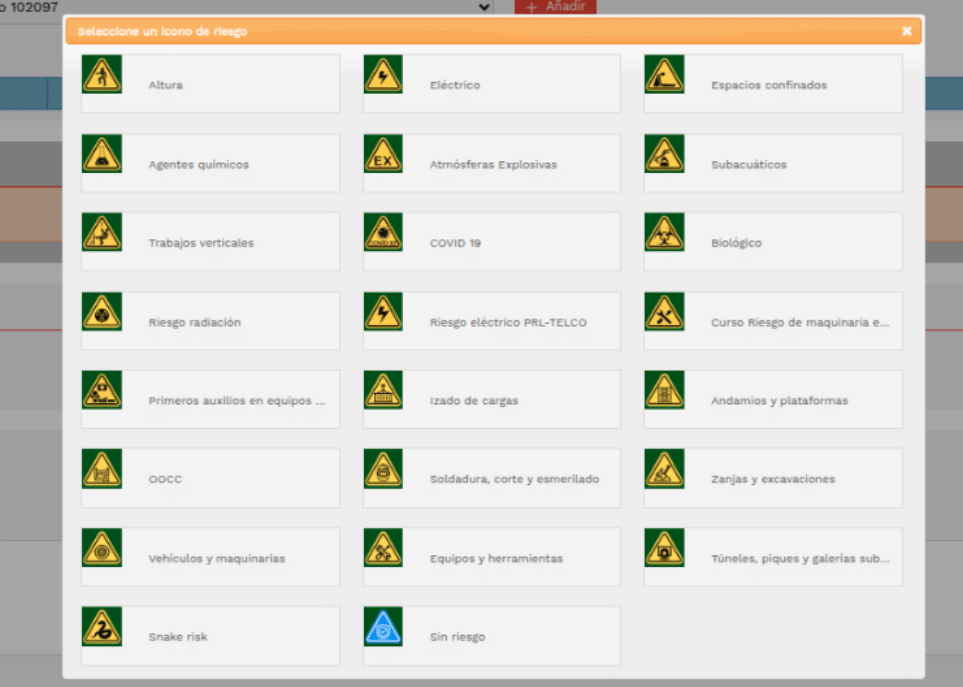Select the blue Sin riesgo icon
Screen dimensions: 963x687
click(x=383, y=626)
